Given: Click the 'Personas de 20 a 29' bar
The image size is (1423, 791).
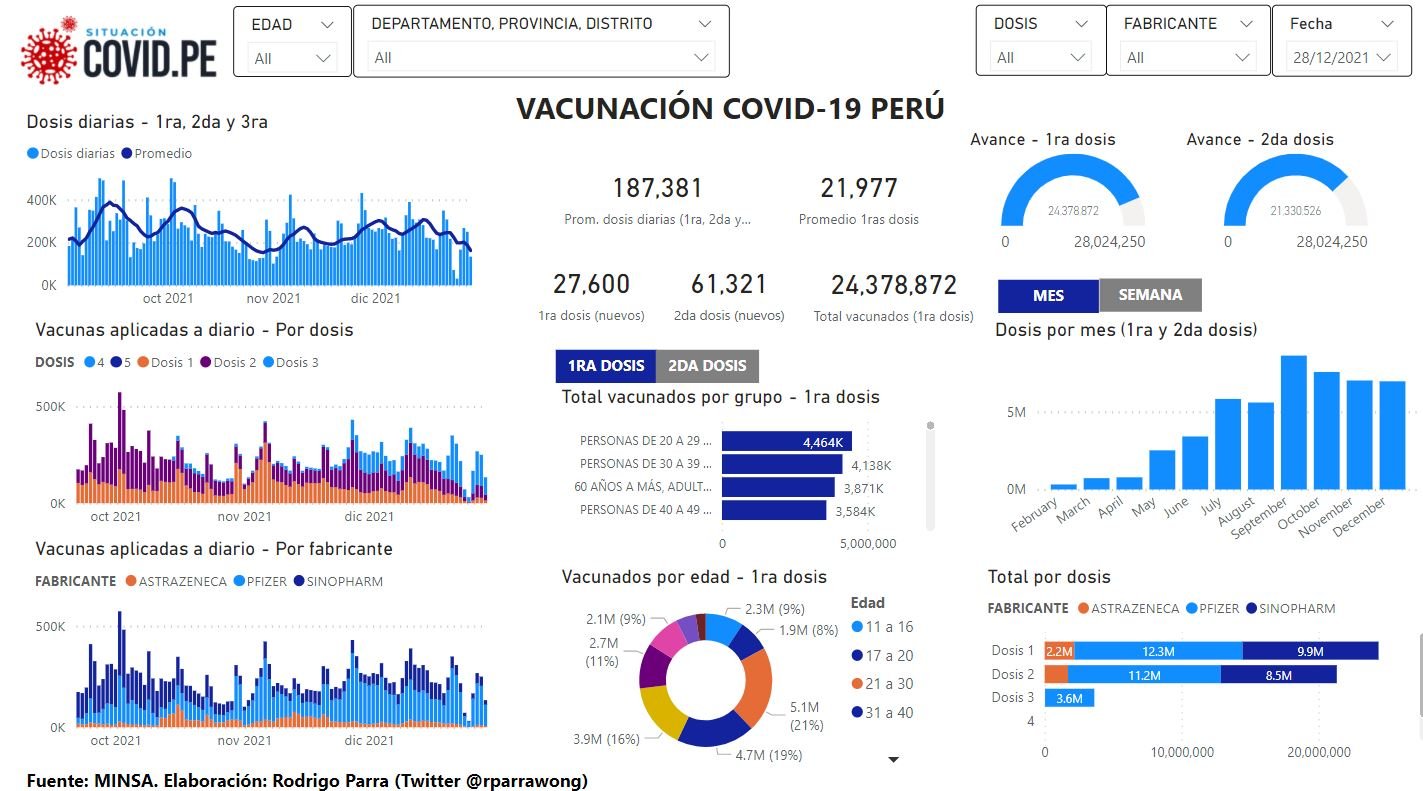Looking at the screenshot, I should click(787, 441).
